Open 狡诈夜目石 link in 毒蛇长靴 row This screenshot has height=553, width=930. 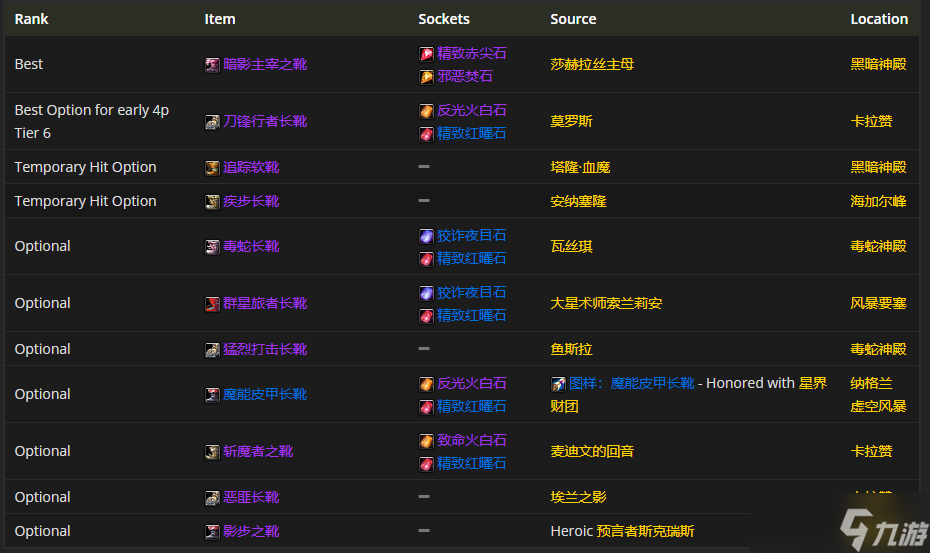pyautogui.click(x=472, y=235)
